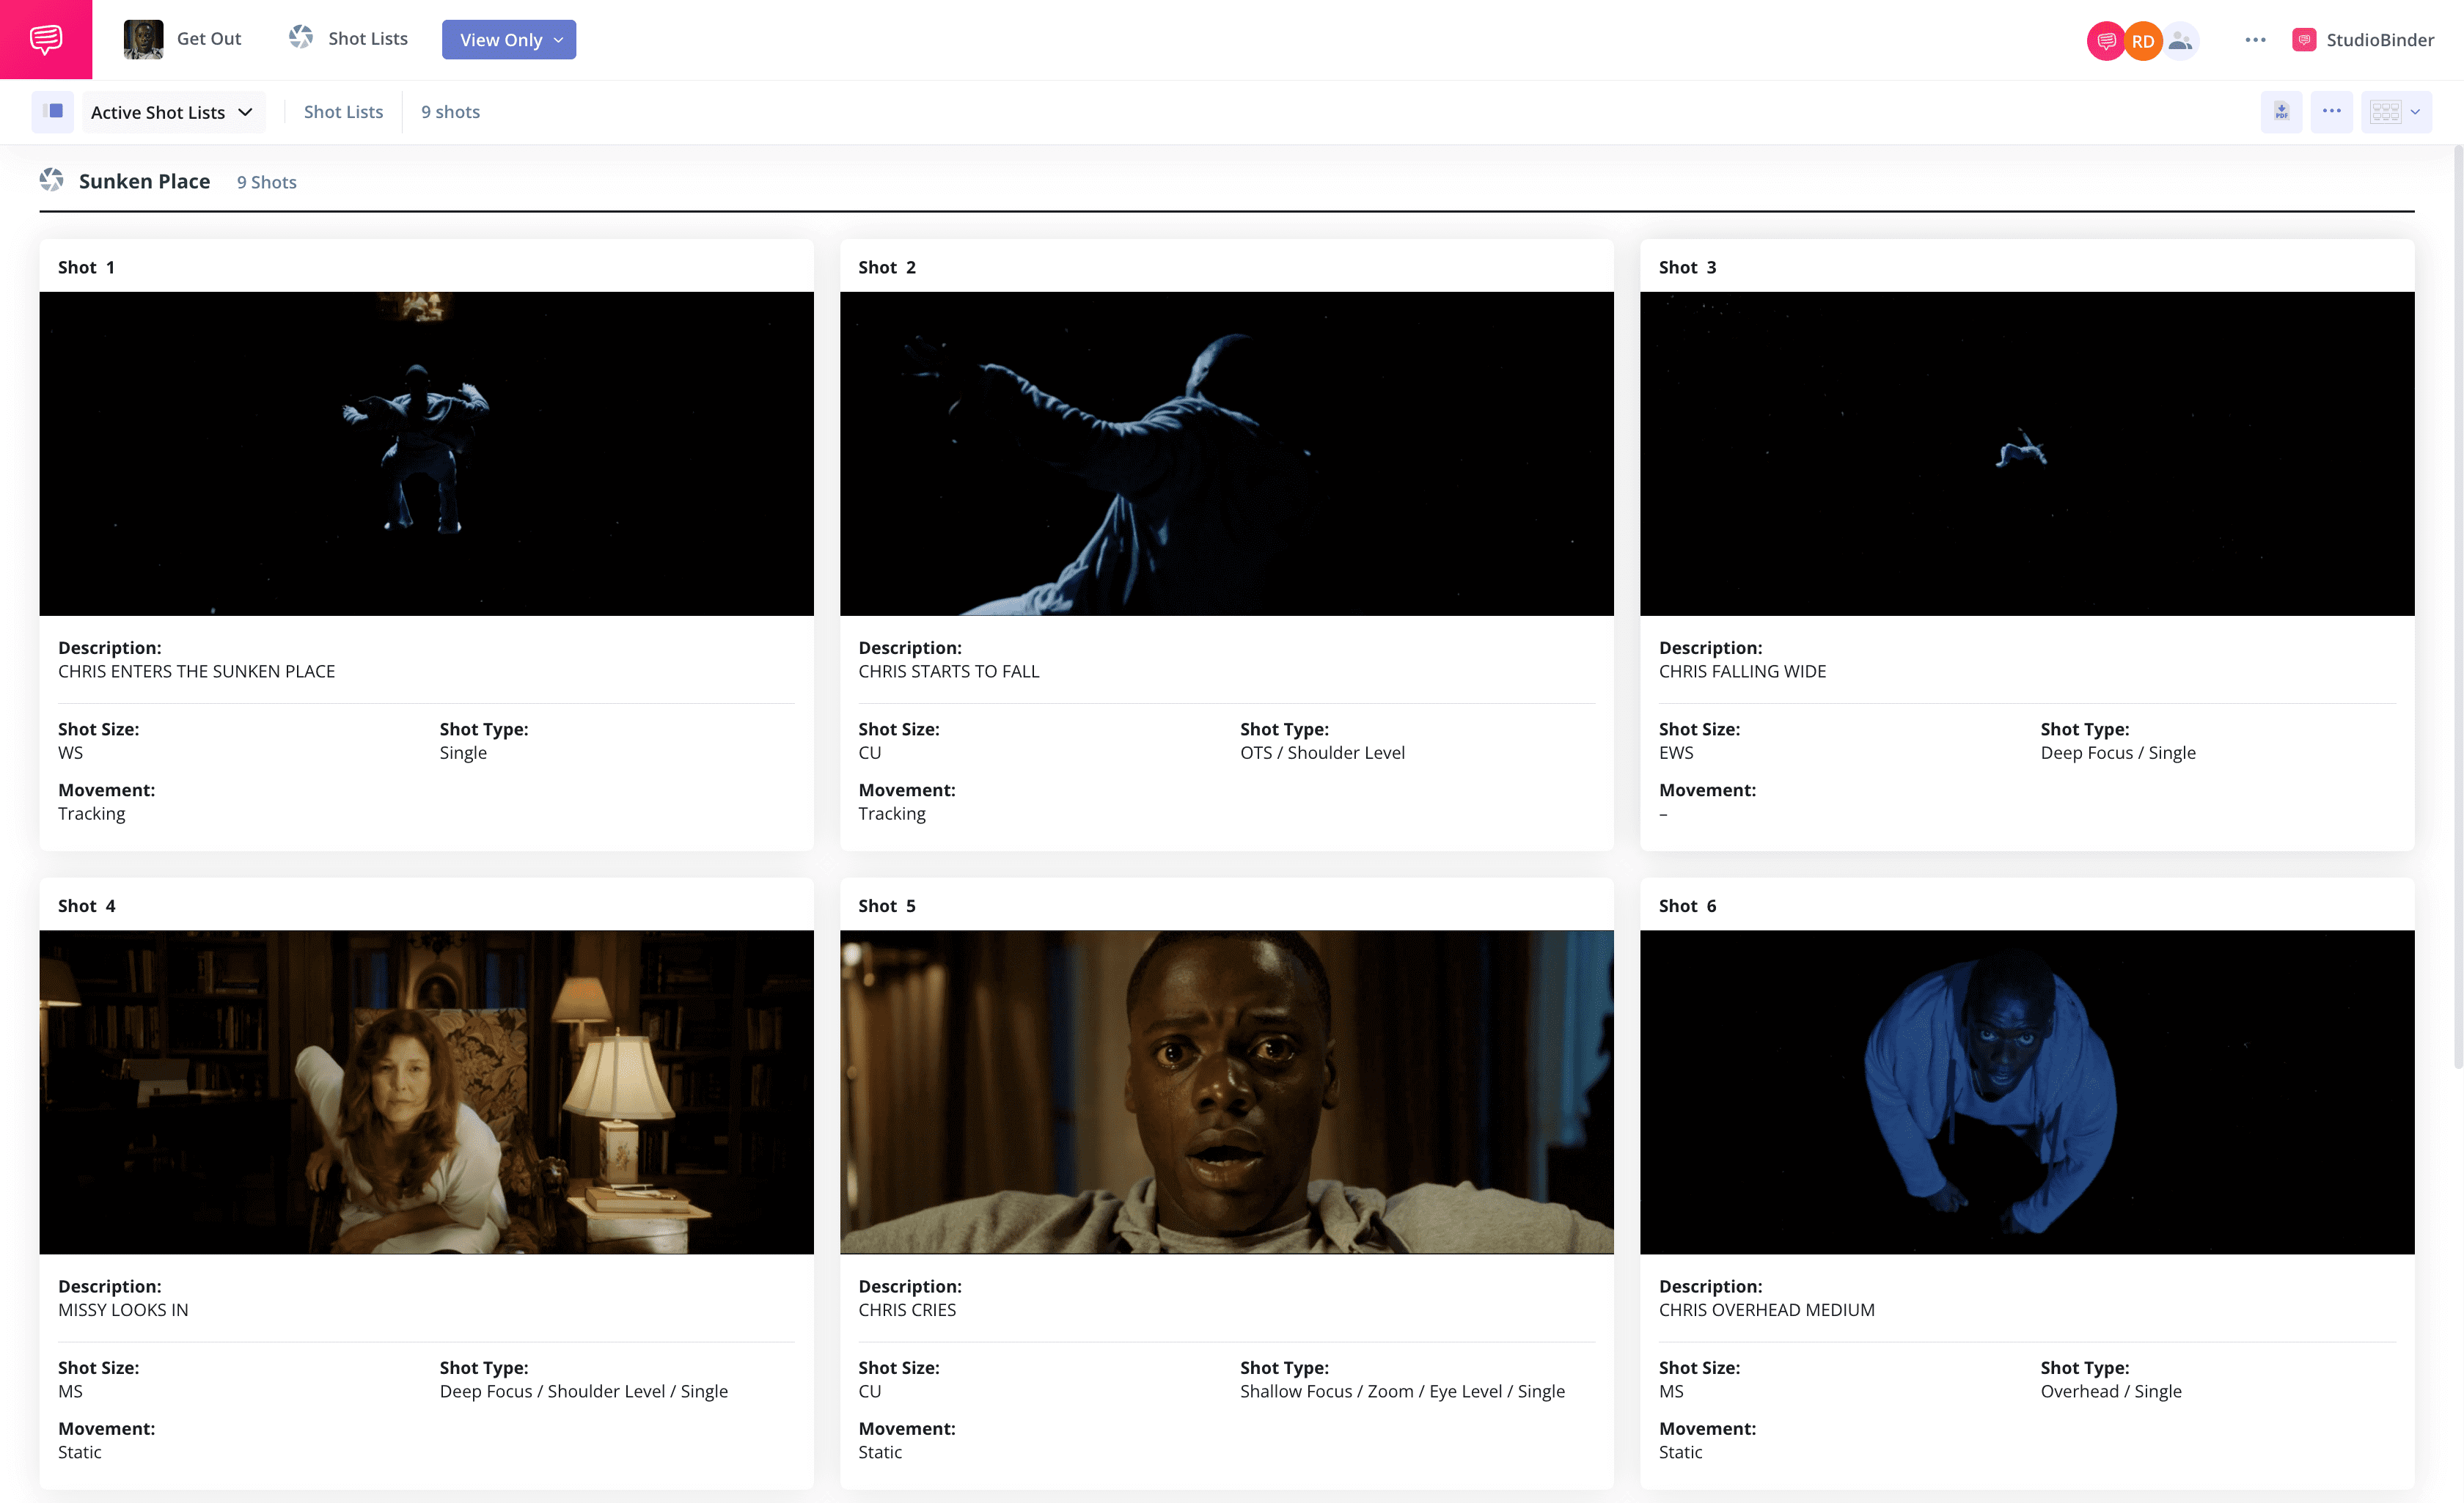This screenshot has height=1503, width=2464.
Task: Select description CHRIS ENTERS THE SUNKEN PLACE
Action: click(x=196, y=671)
